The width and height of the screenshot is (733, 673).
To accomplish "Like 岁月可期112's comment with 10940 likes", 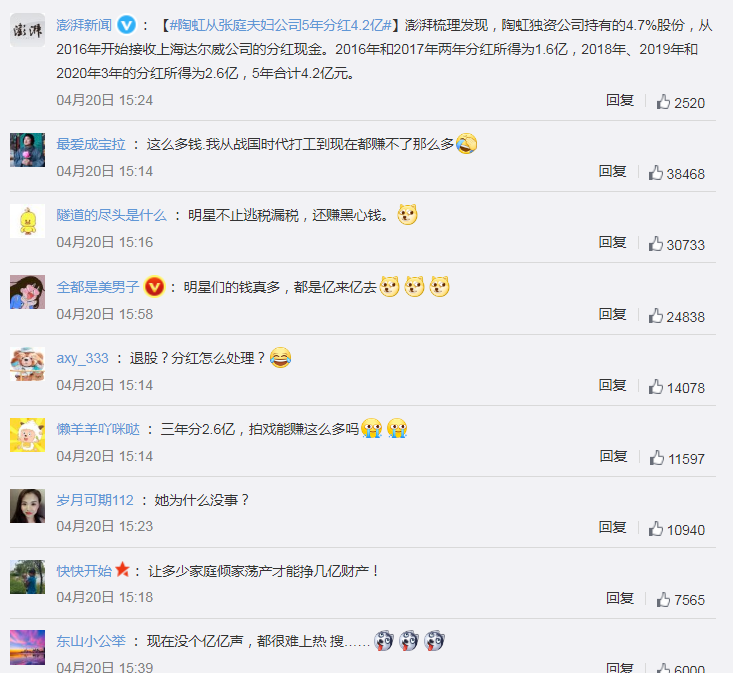I will (x=655, y=529).
